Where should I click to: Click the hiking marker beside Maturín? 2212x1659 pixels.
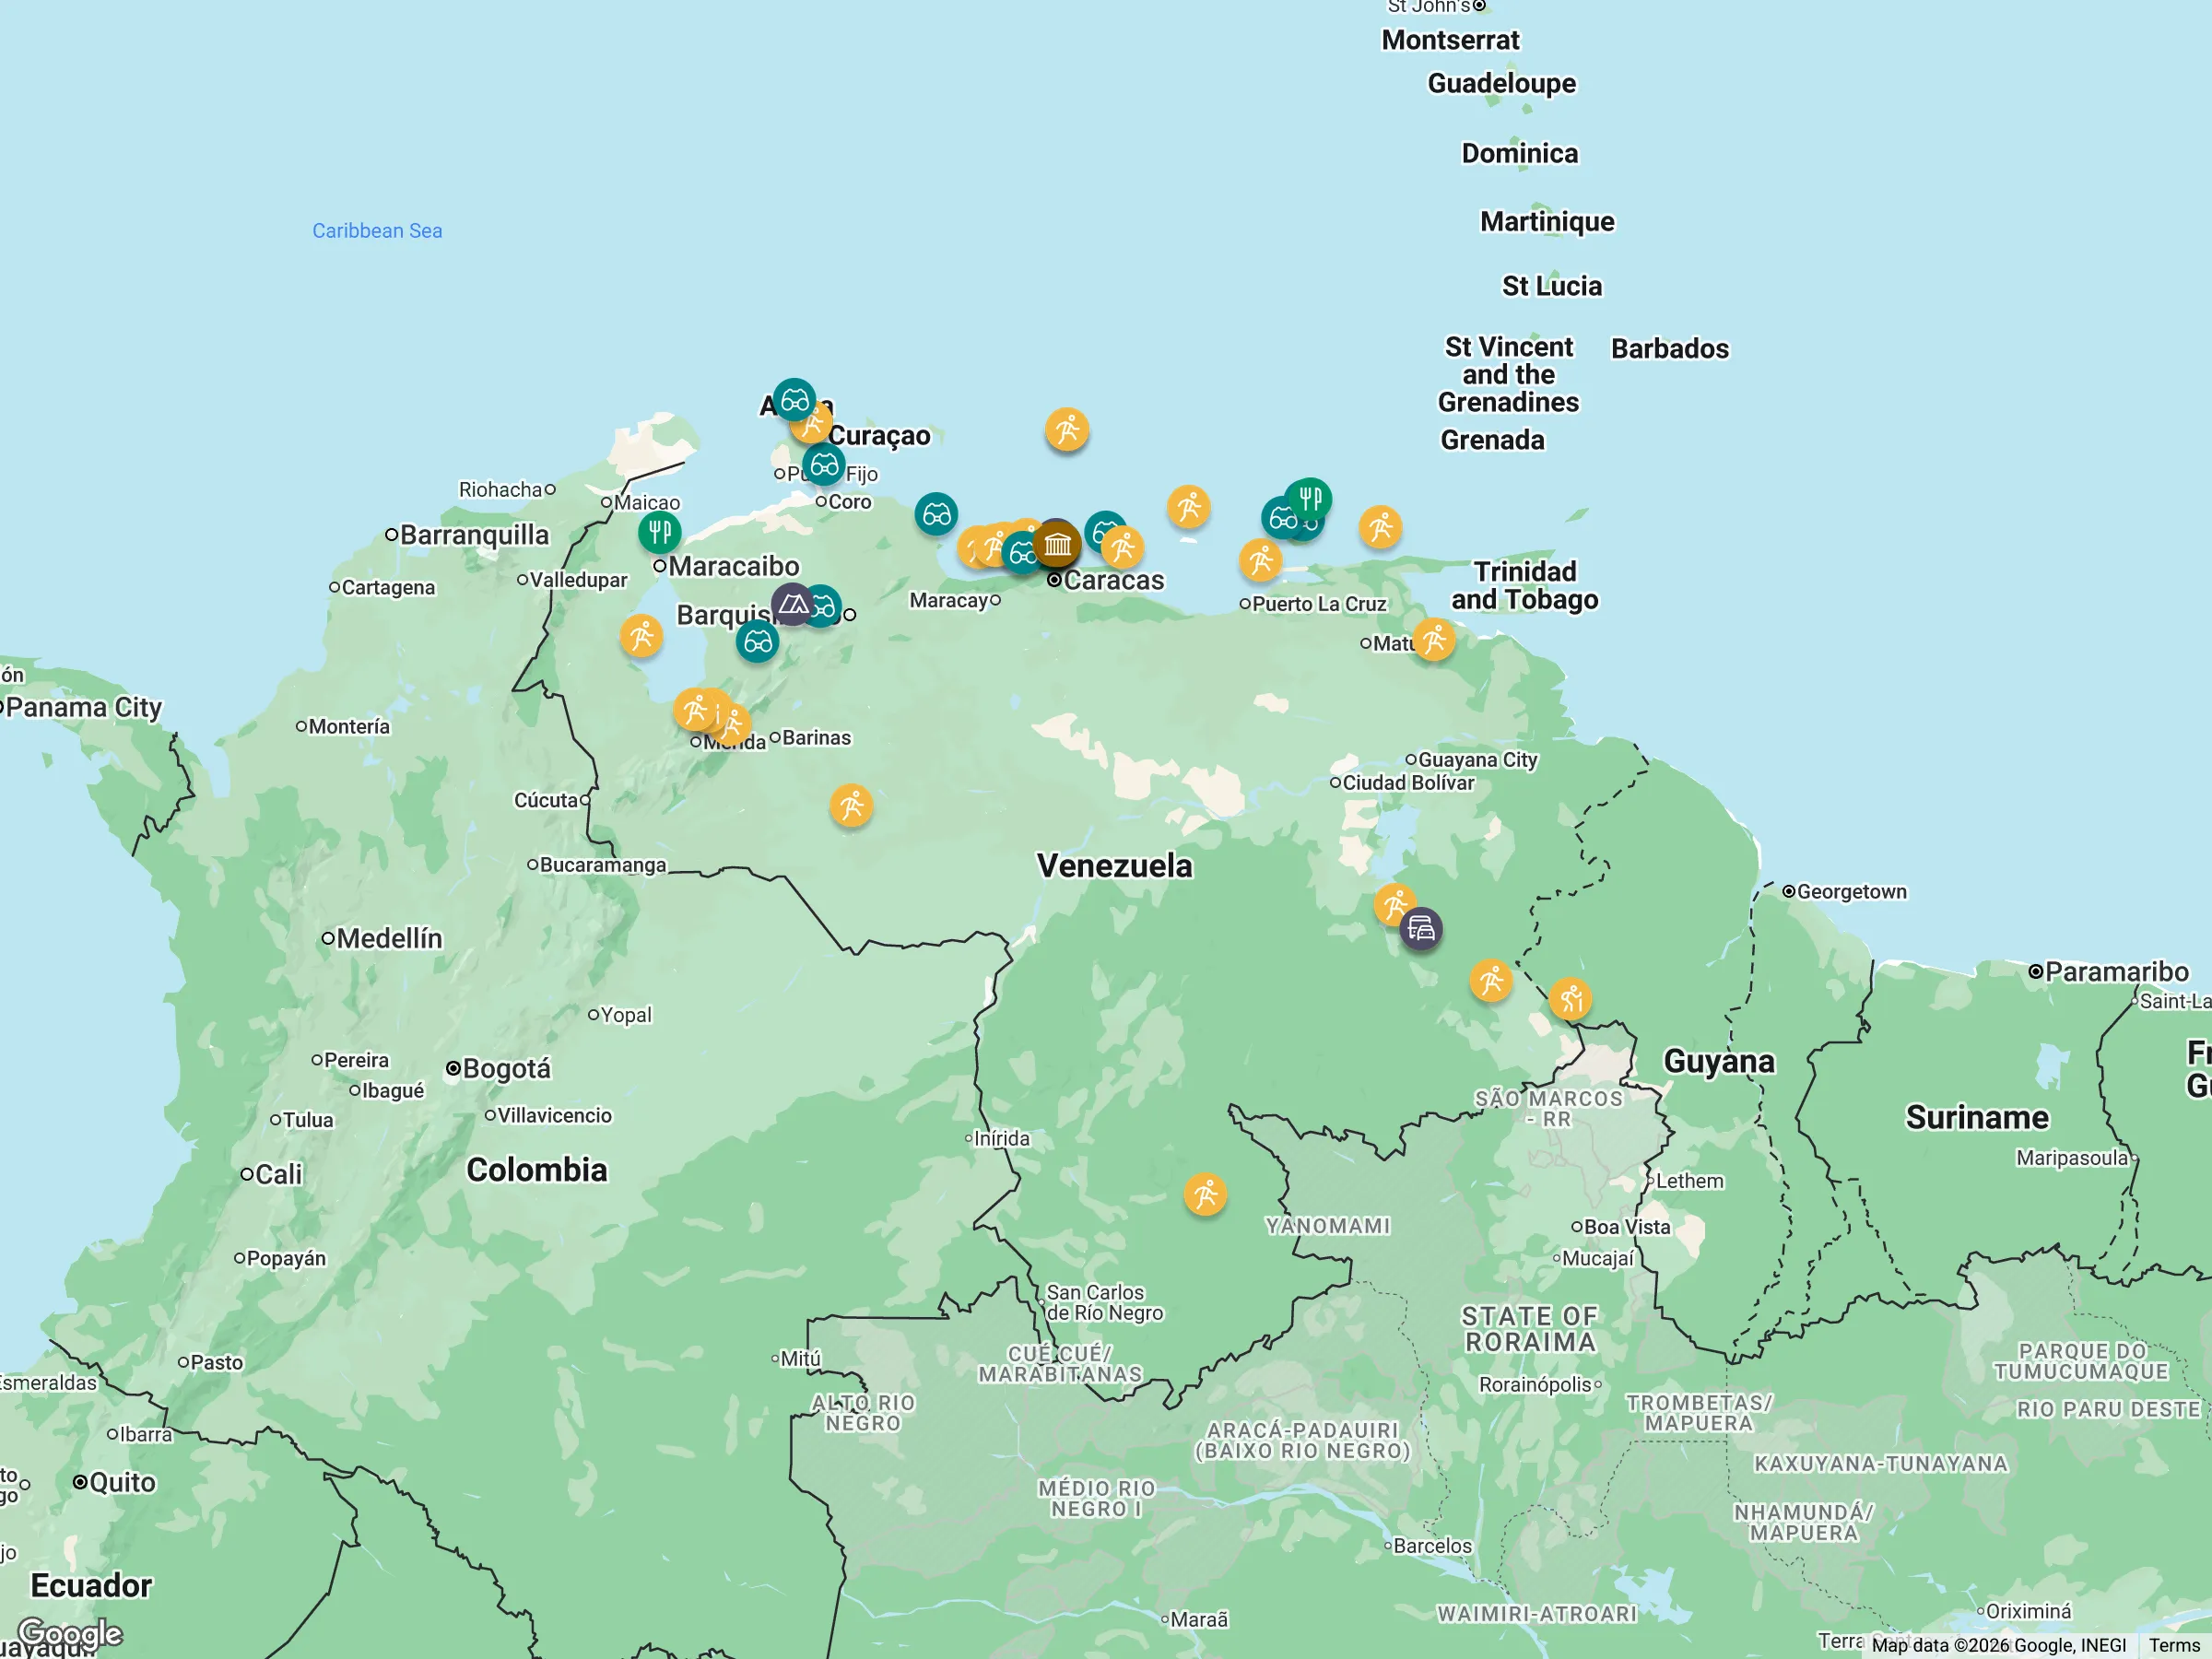click(x=1434, y=640)
